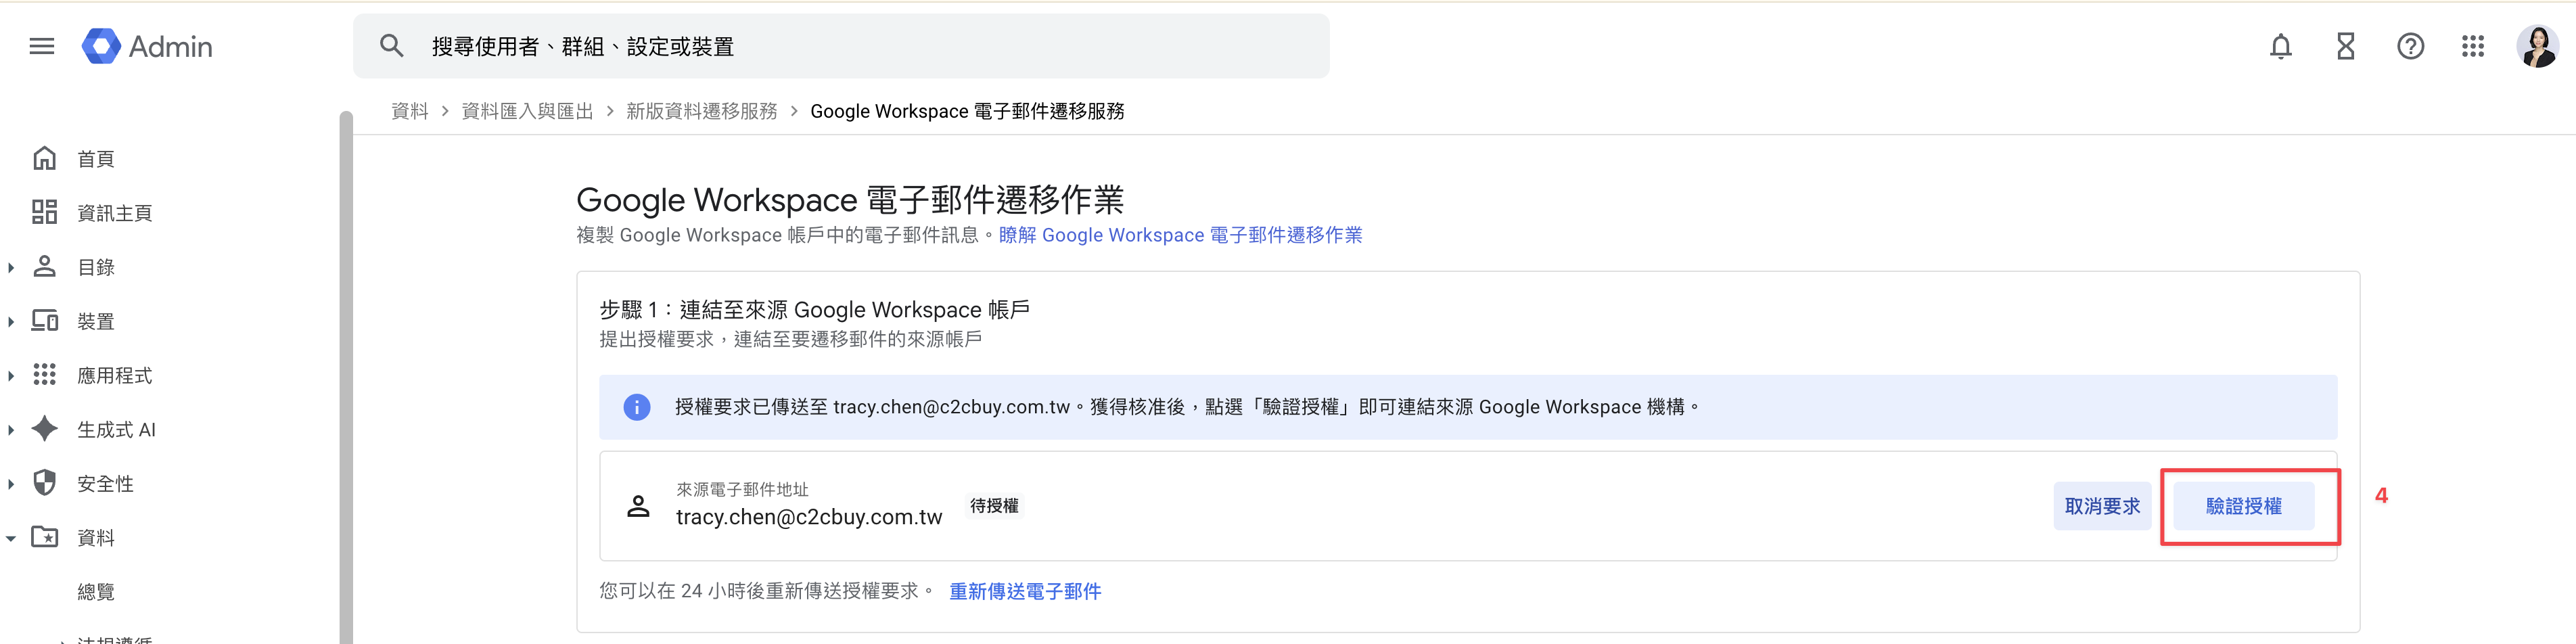Viewport: 2576px width, 644px height.
Task: Click the 待授權 status badge
Action: (994, 506)
